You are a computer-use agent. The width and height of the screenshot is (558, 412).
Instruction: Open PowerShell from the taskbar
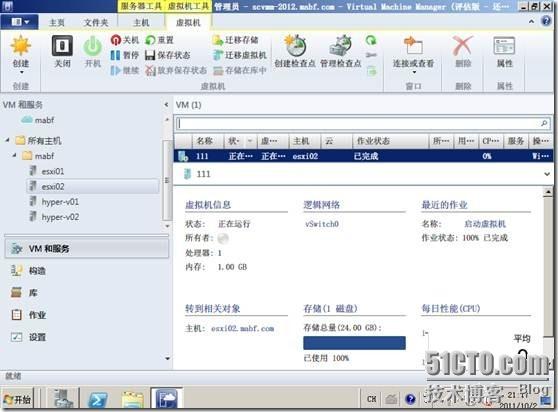pyautogui.click(x=98, y=399)
